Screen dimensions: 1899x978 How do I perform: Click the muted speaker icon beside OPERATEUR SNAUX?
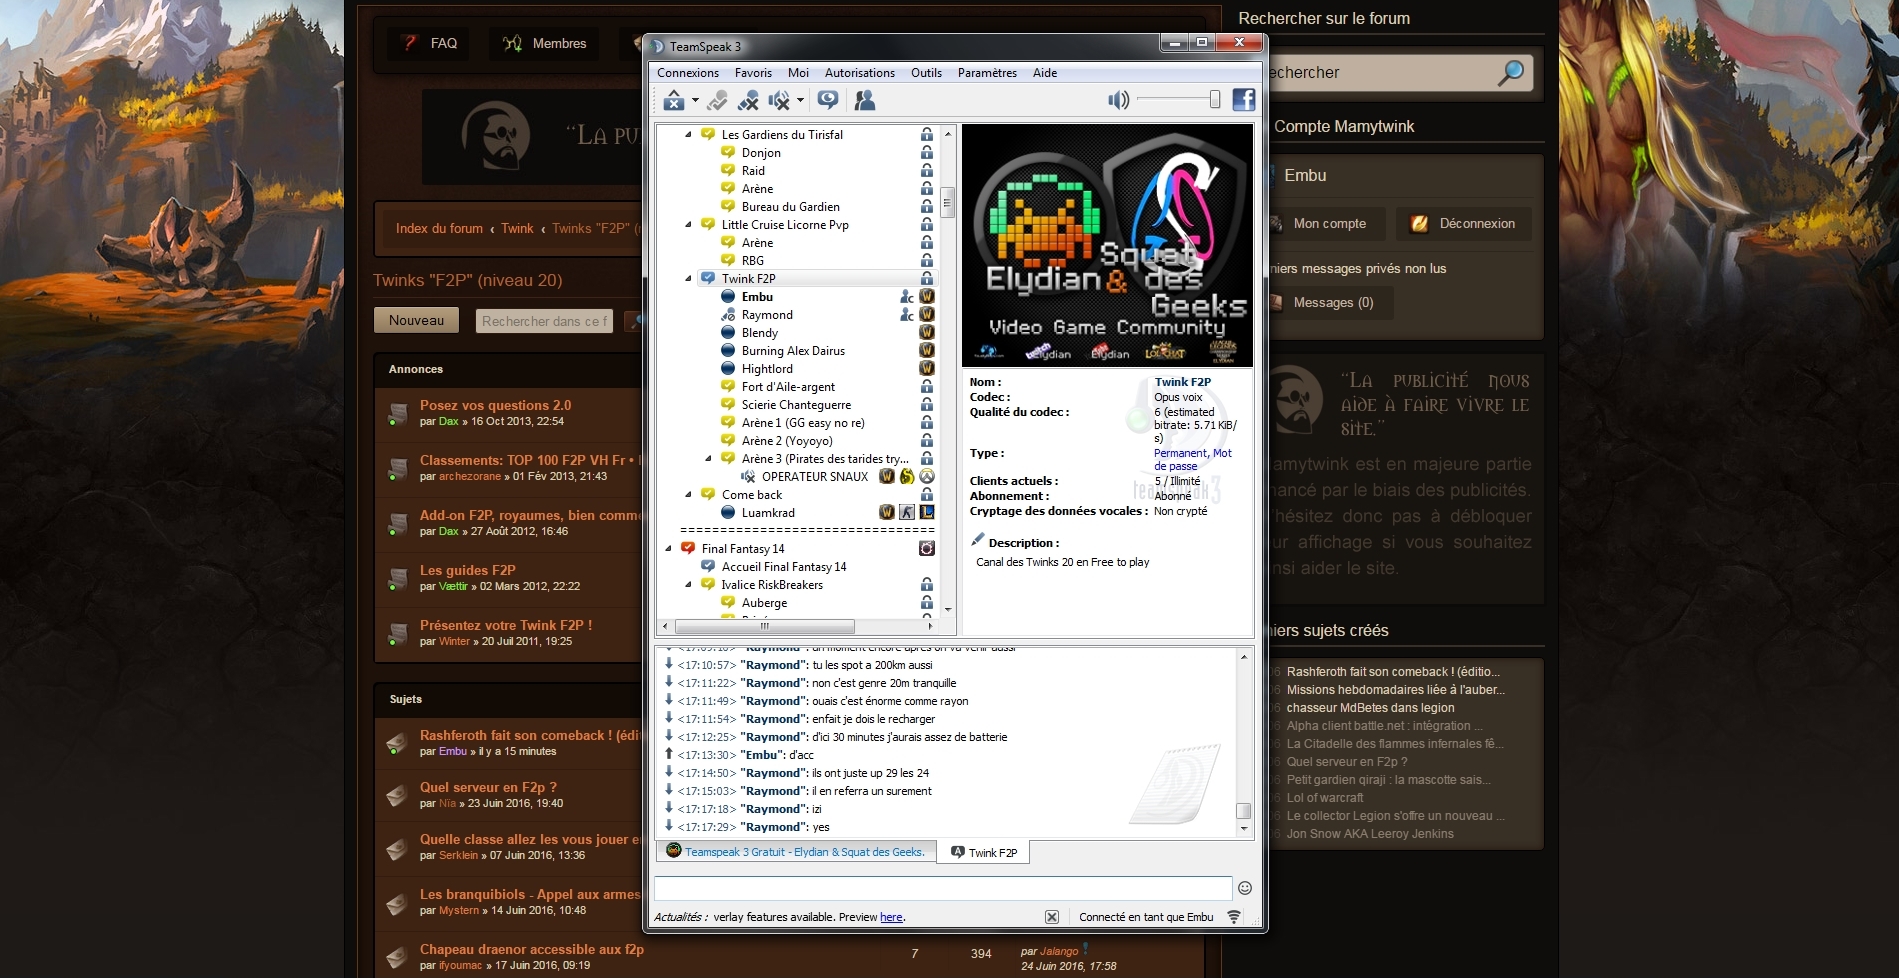748,477
